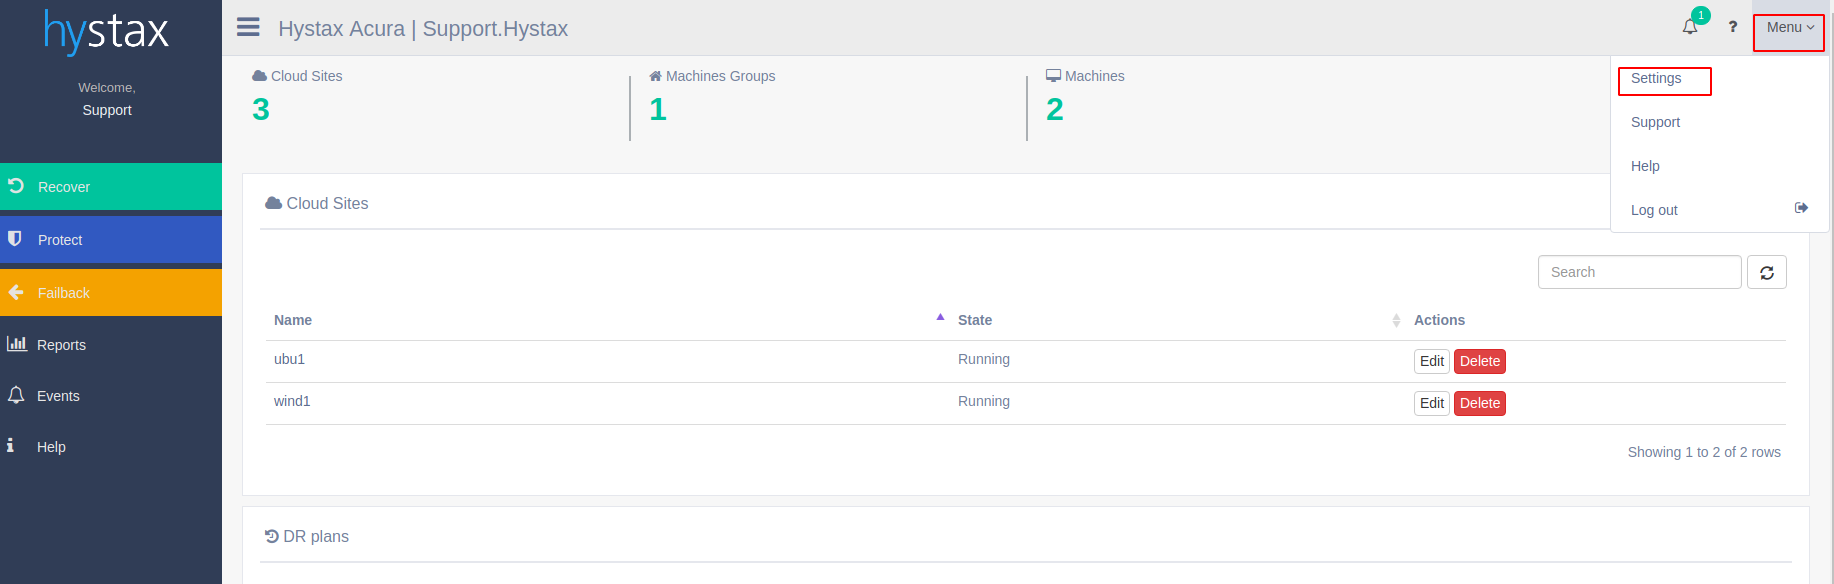The image size is (1834, 584).
Task: Select Support from the dropdown menu
Action: pyautogui.click(x=1655, y=122)
